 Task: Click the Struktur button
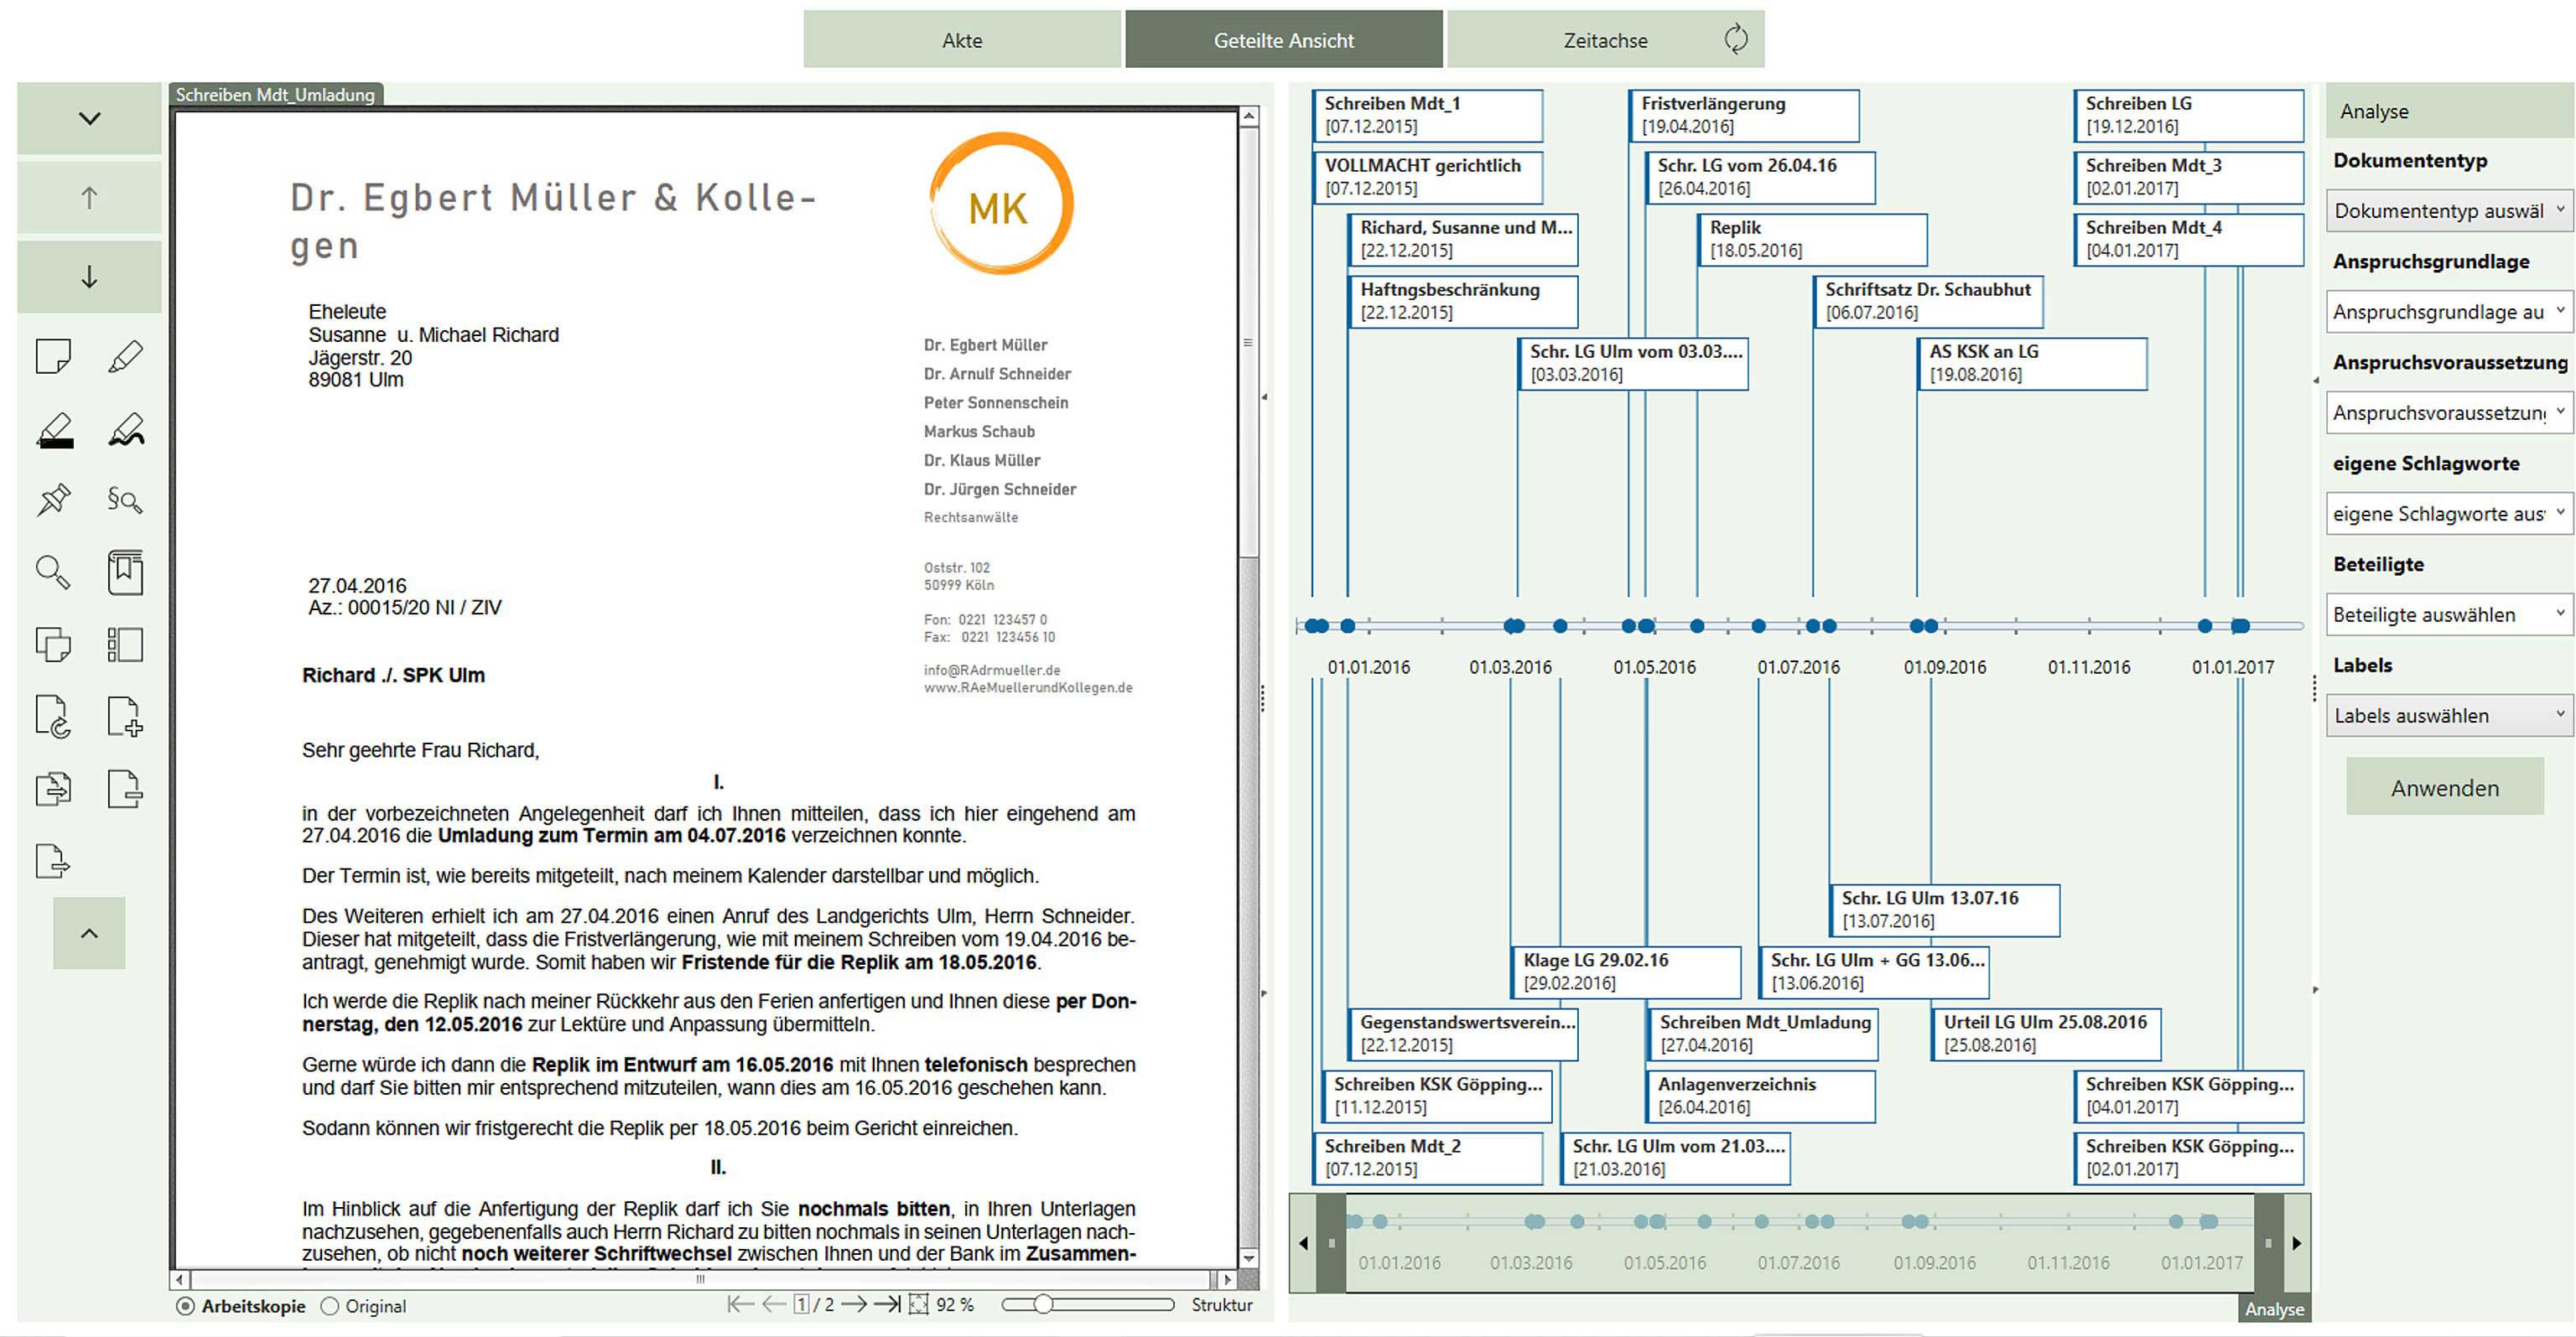1221,1304
